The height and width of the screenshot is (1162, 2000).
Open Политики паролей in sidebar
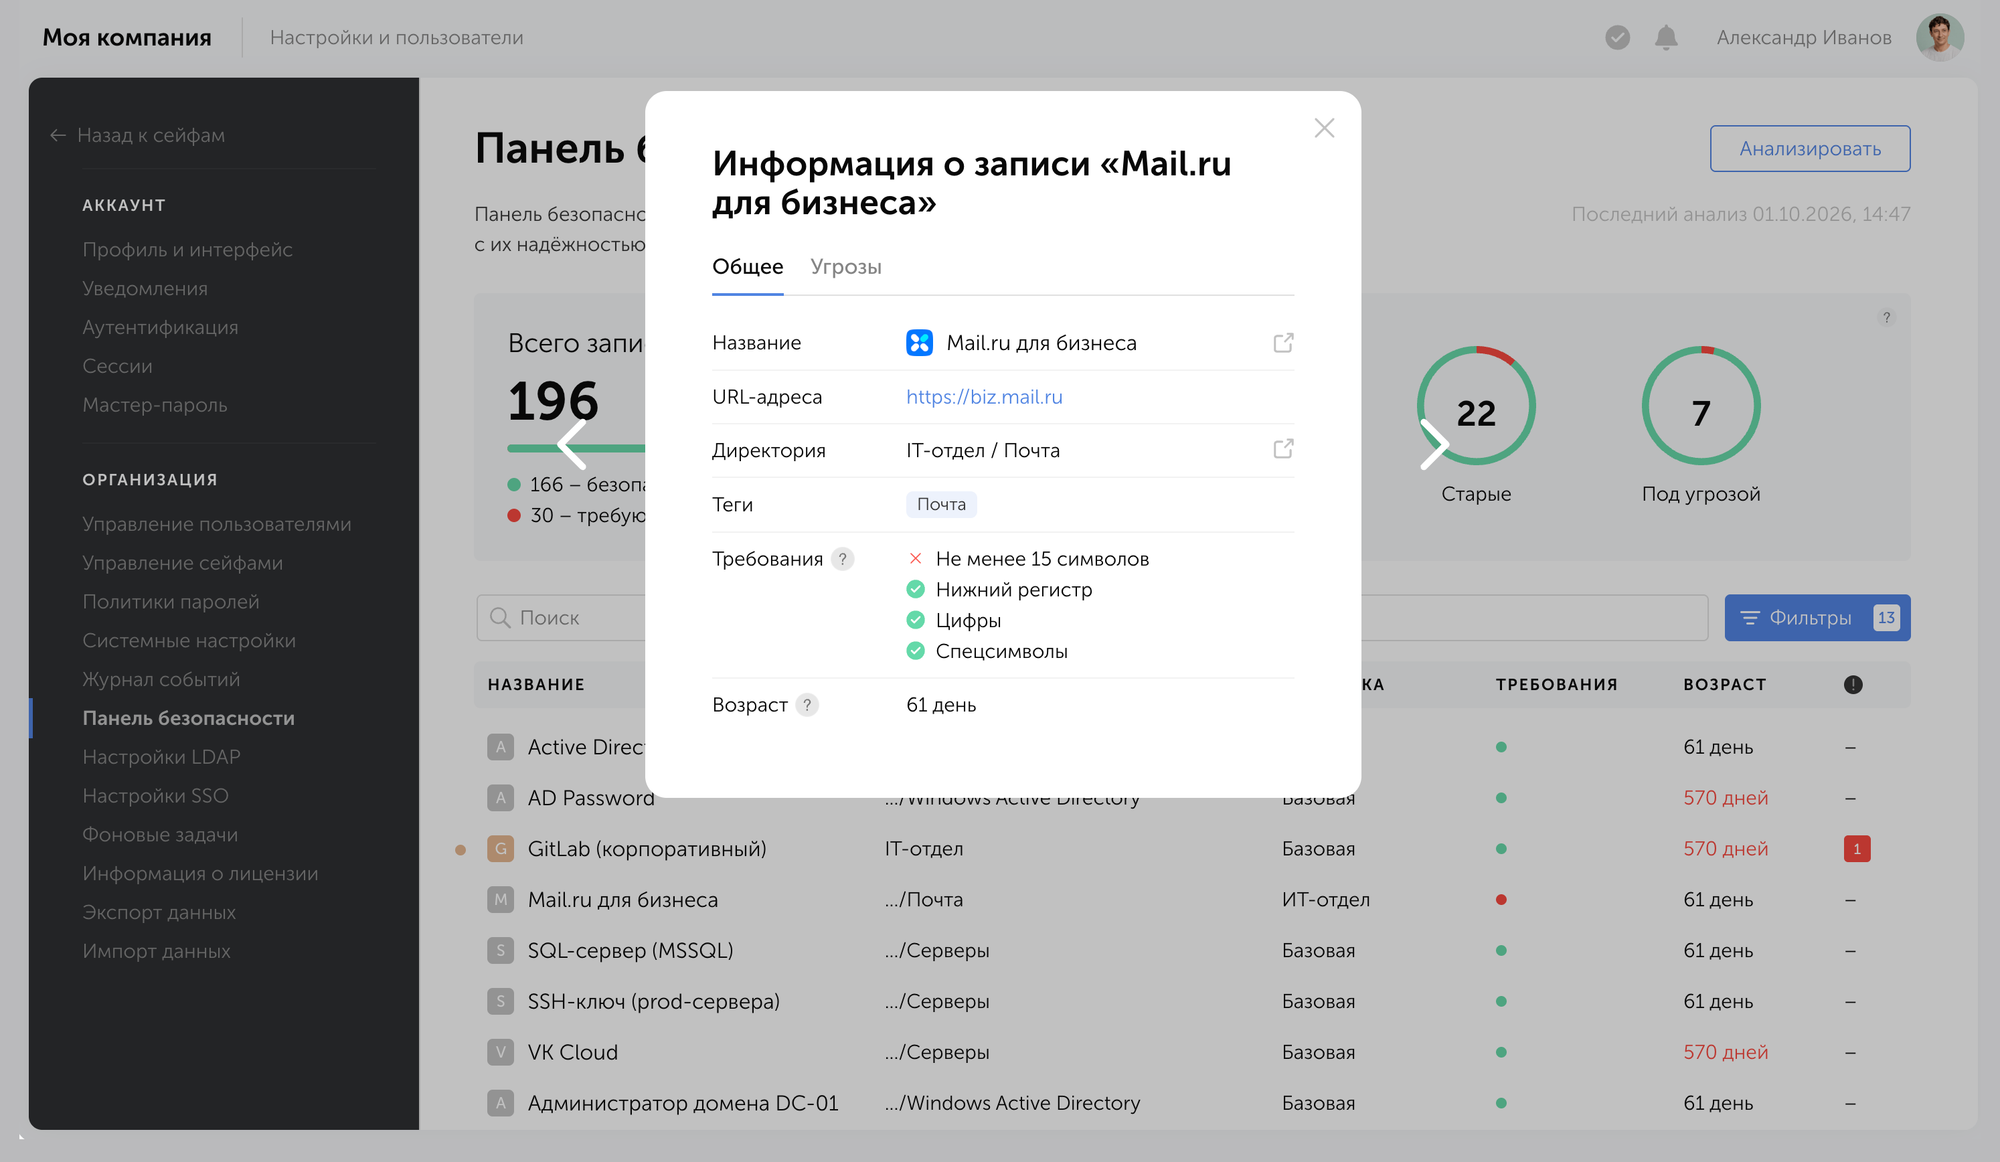(171, 602)
